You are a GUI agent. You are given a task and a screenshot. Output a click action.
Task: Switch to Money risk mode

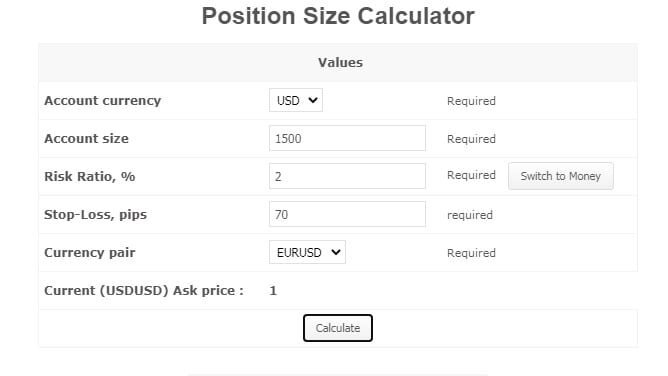coord(561,176)
